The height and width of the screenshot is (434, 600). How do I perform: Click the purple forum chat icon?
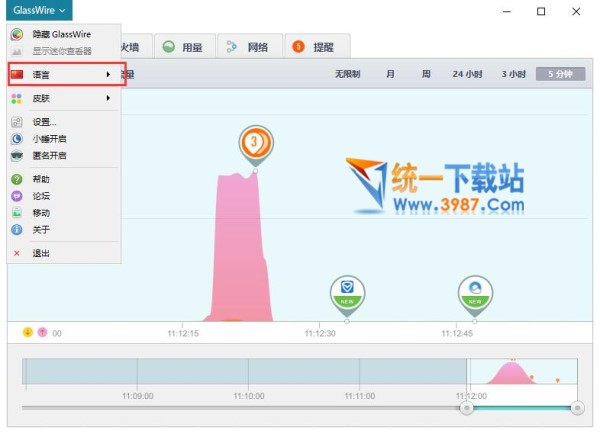point(16,196)
